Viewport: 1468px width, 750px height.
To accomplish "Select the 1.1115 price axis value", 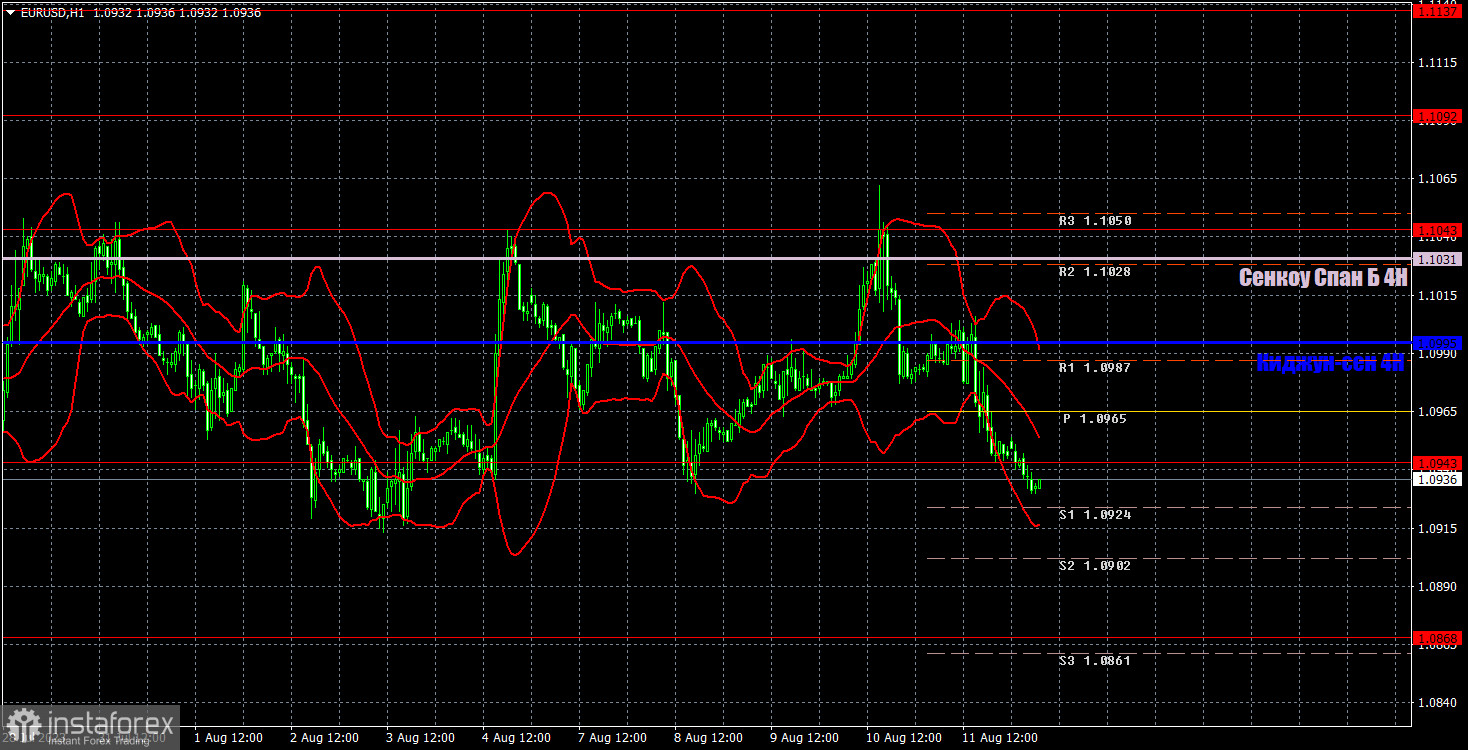I will click(1436, 63).
